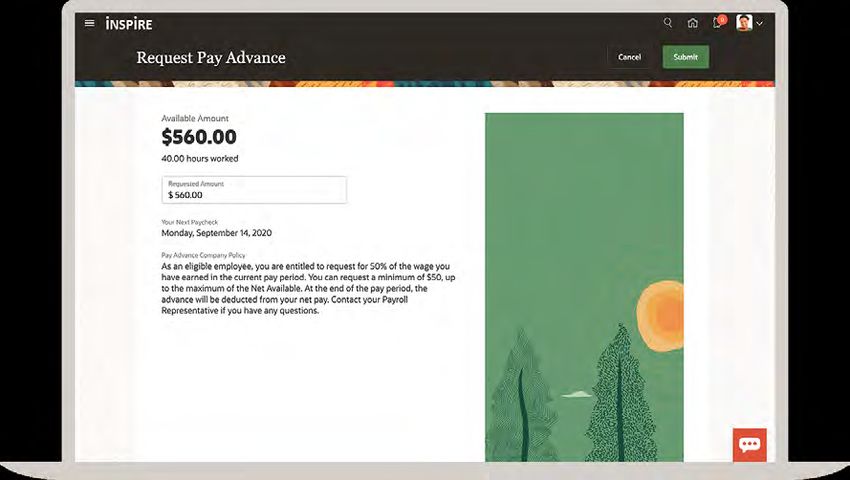The width and height of the screenshot is (850, 480).
Task: Click the red notification count badge
Action: (x=722, y=20)
